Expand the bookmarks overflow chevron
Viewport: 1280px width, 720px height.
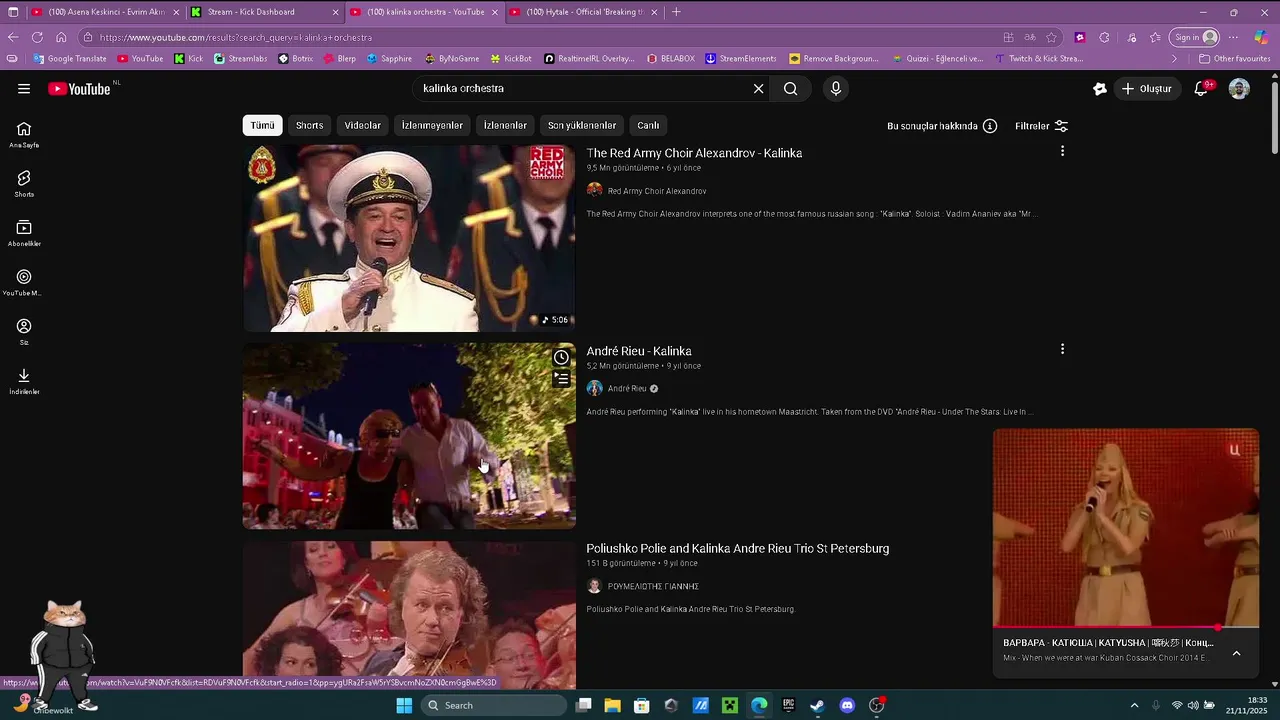pos(1175,58)
